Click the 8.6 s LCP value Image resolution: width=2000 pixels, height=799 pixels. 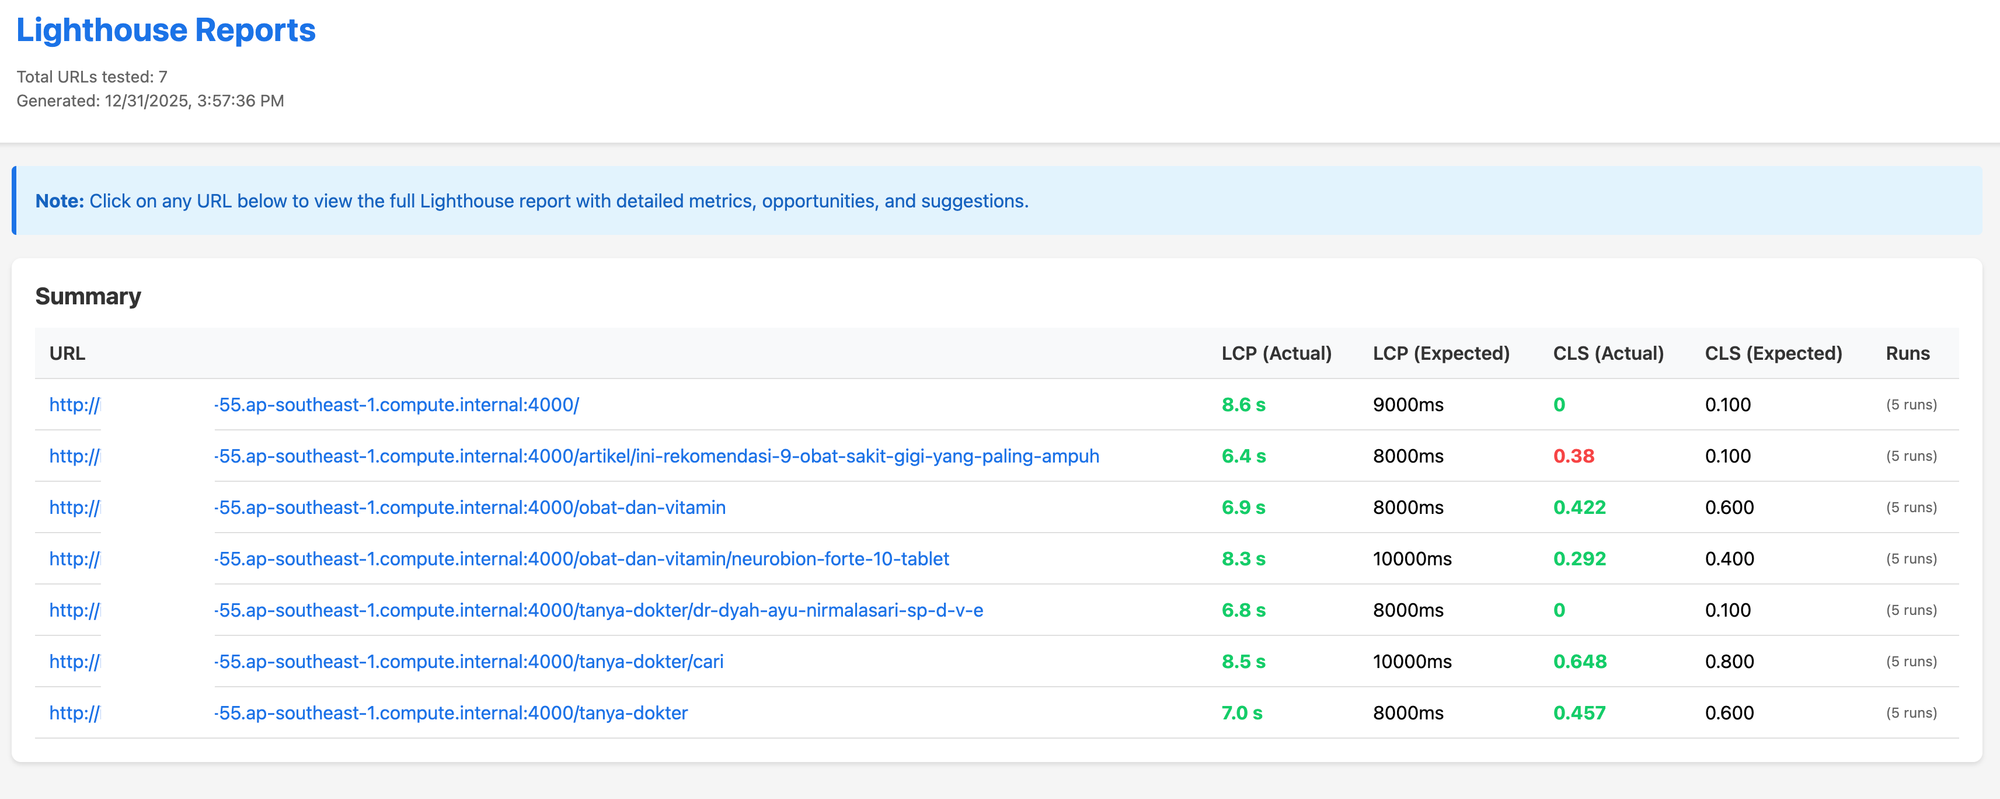[1243, 405]
